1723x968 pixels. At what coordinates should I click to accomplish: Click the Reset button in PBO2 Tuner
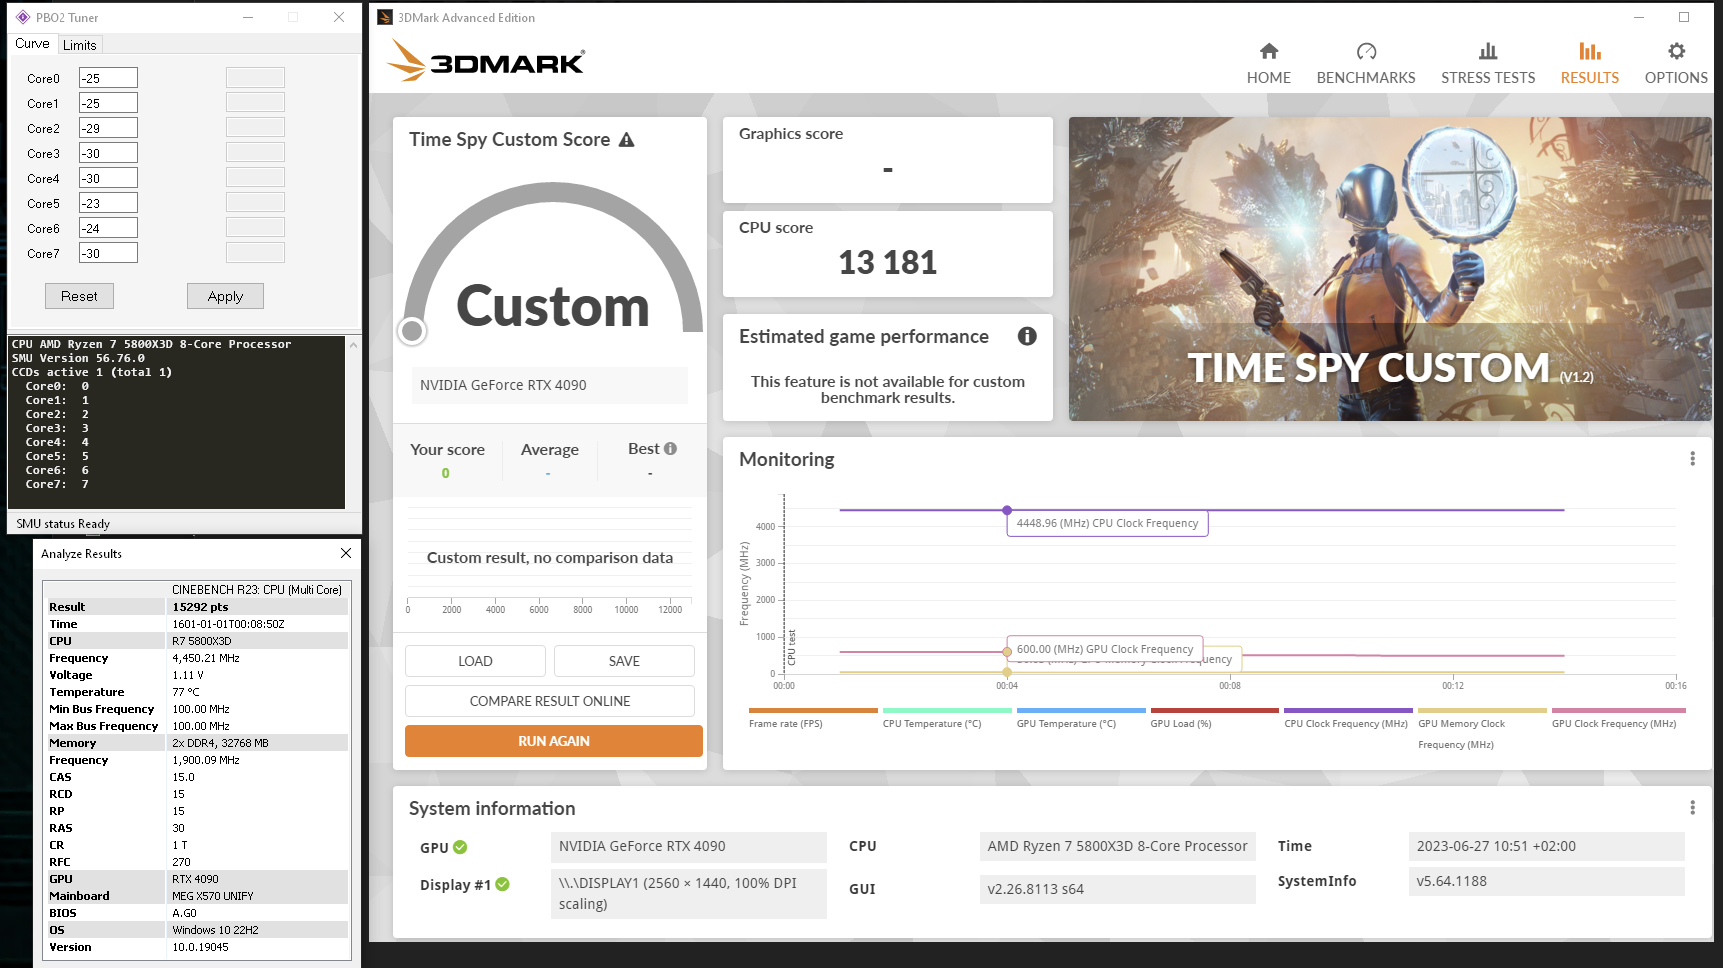[79, 296]
